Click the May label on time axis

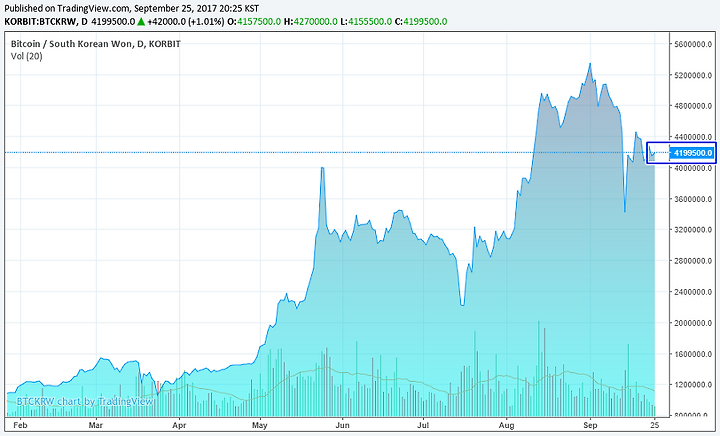[259, 425]
